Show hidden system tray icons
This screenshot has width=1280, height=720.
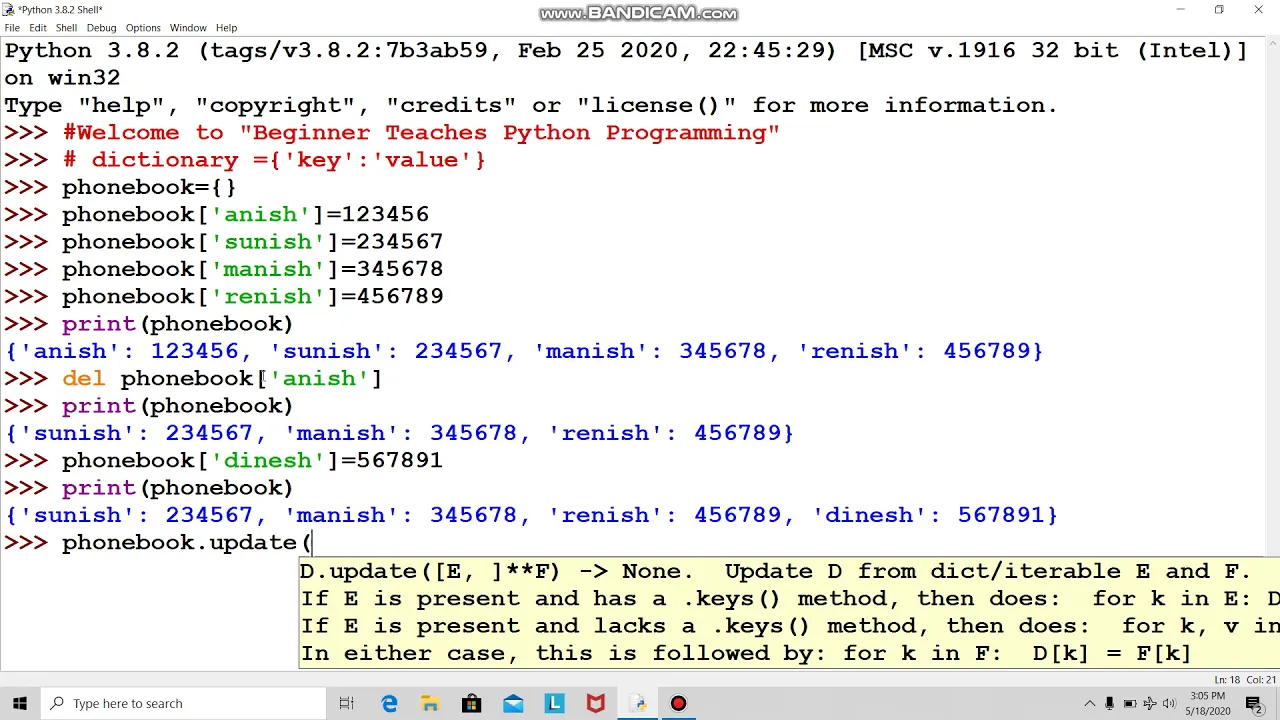coord(1089,703)
